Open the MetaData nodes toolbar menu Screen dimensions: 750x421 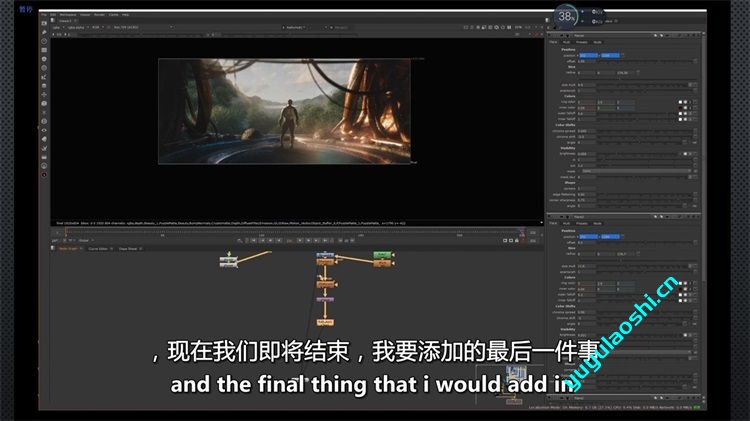pyautogui.click(x=44, y=139)
